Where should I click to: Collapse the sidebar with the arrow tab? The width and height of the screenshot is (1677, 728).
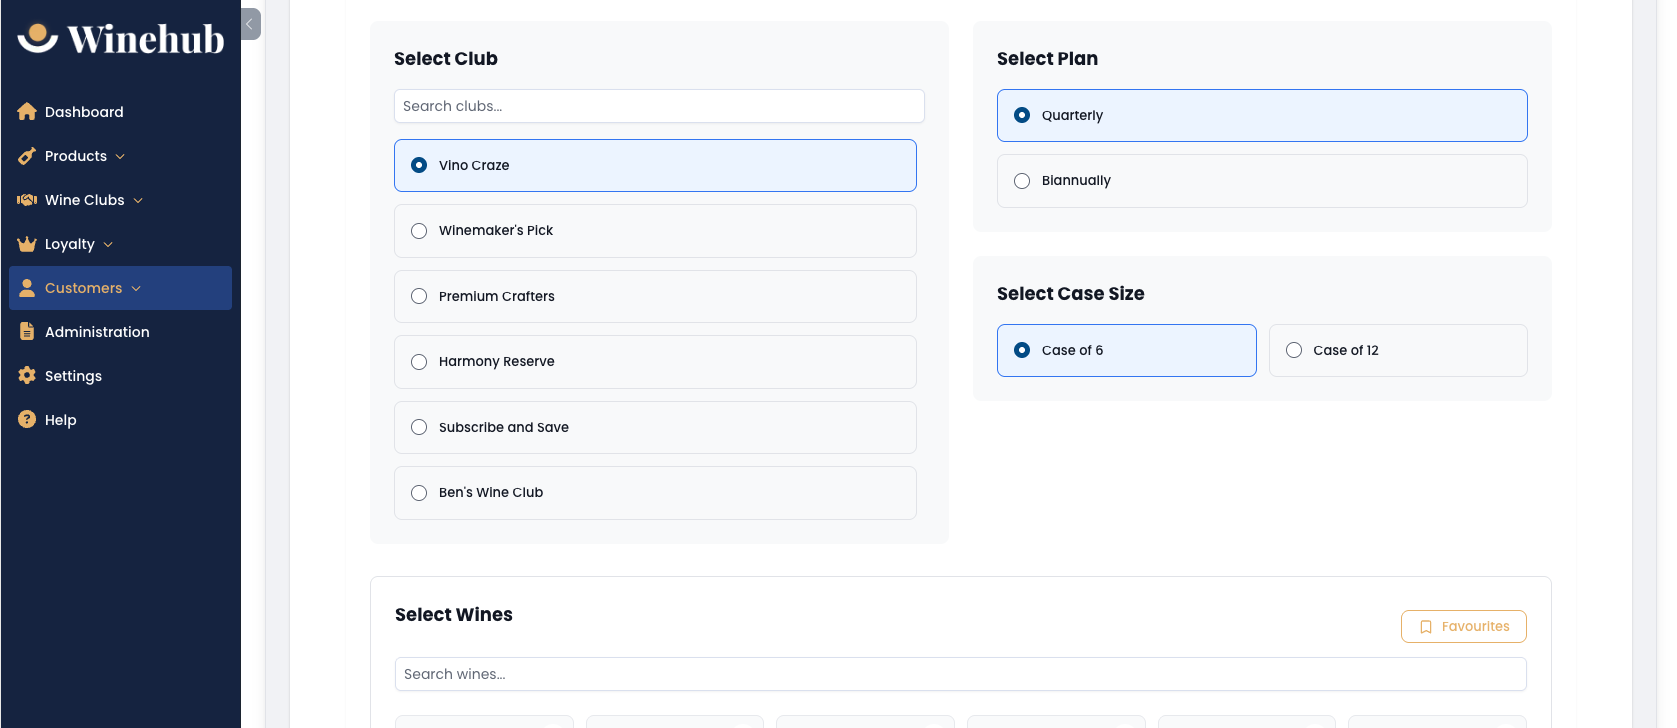click(x=250, y=24)
